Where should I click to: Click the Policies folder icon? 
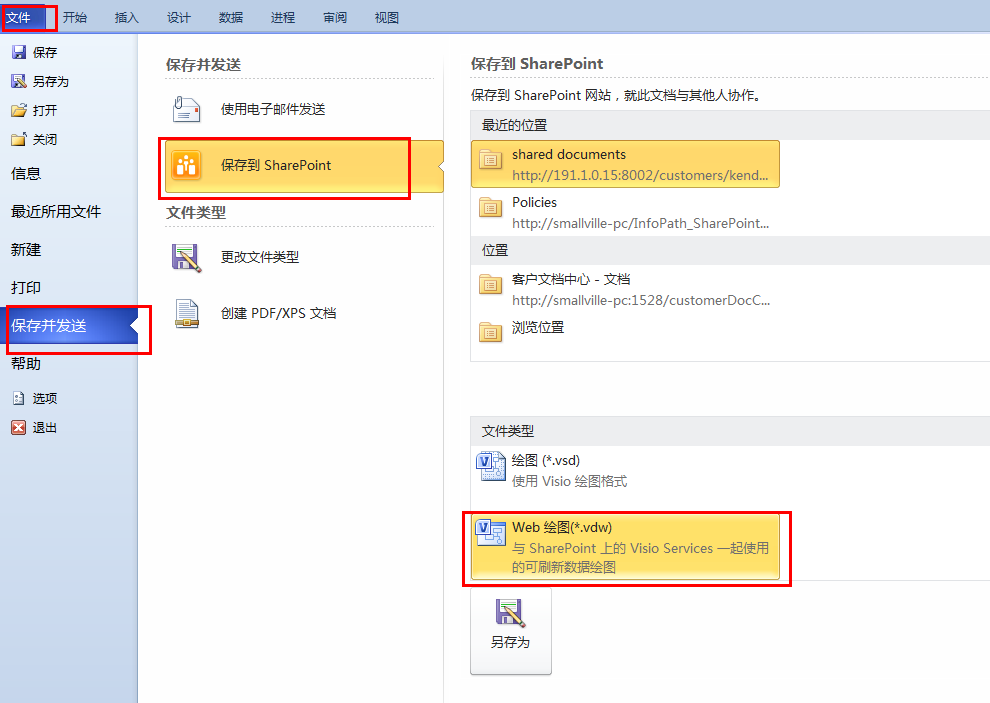(491, 207)
